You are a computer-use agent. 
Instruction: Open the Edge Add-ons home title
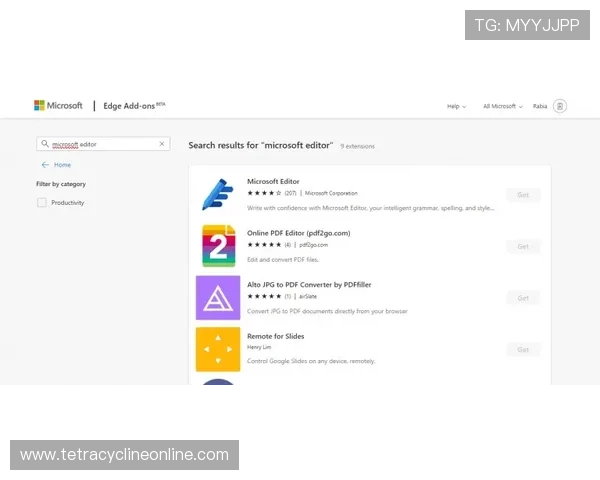(134, 105)
